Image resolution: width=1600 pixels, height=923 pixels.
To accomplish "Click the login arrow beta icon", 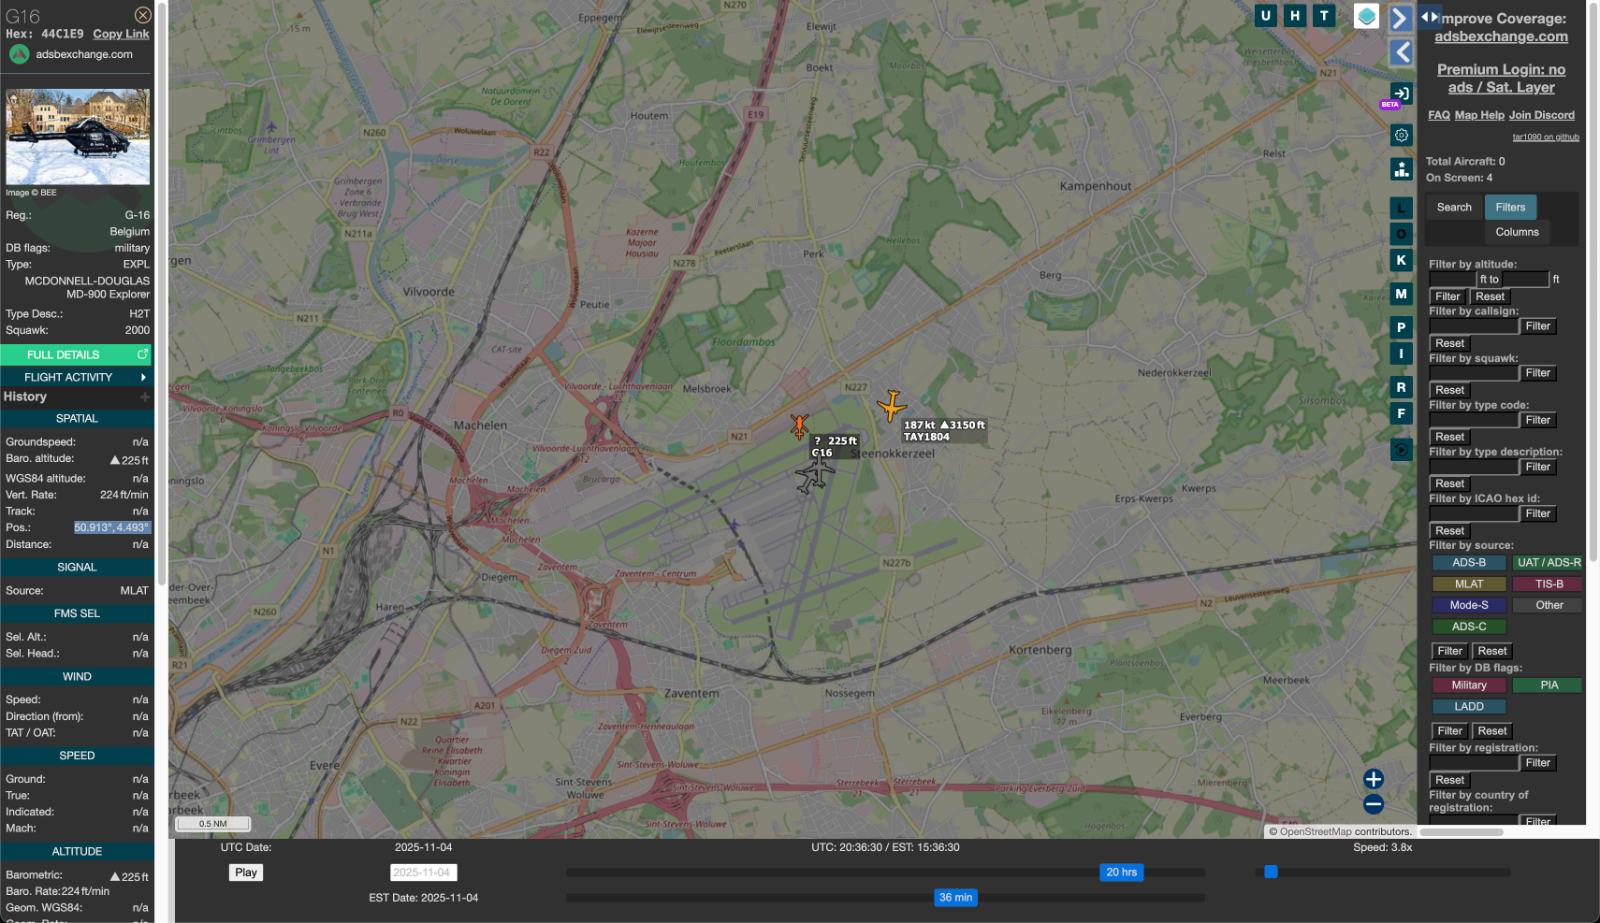I will [x=1401, y=94].
